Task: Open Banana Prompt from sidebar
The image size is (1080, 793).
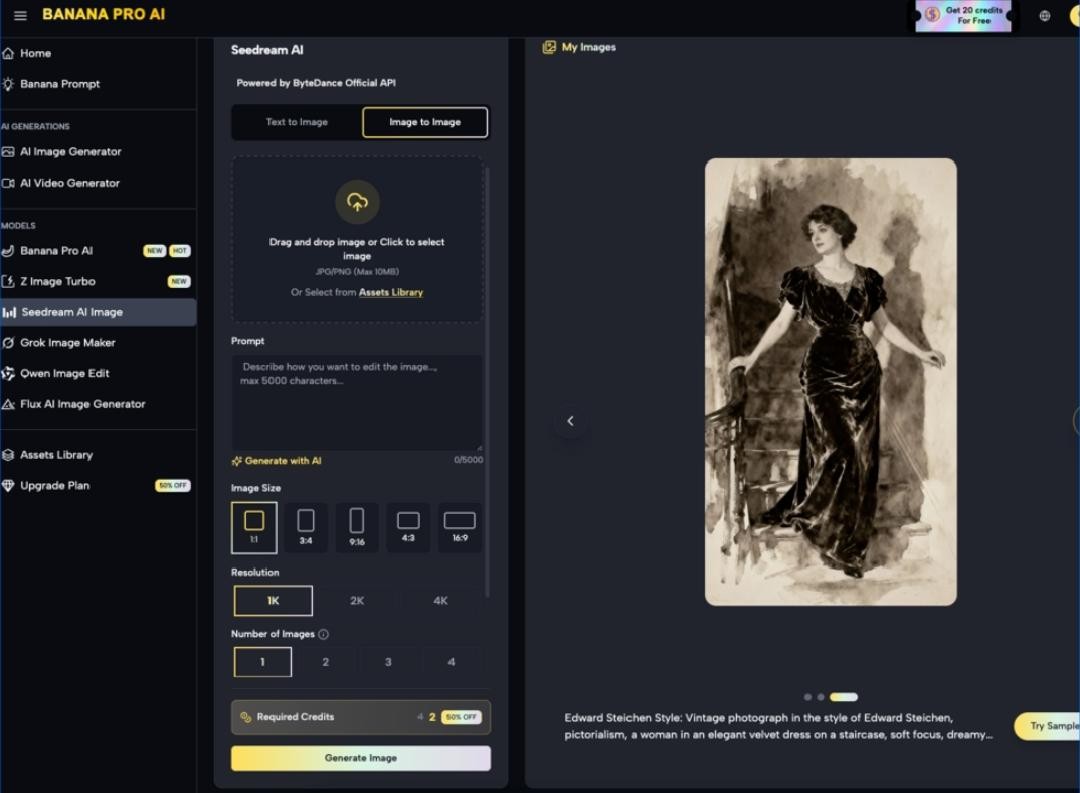Action: 60,84
